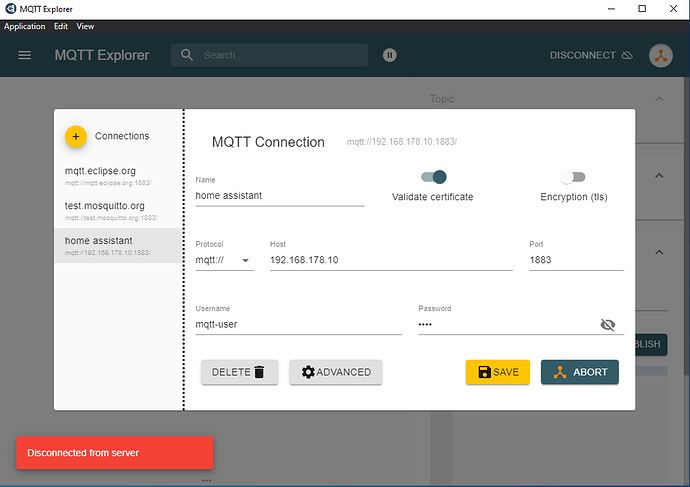Click the Port input field
This screenshot has height=487, width=690.
pyautogui.click(x=576, y=260)
